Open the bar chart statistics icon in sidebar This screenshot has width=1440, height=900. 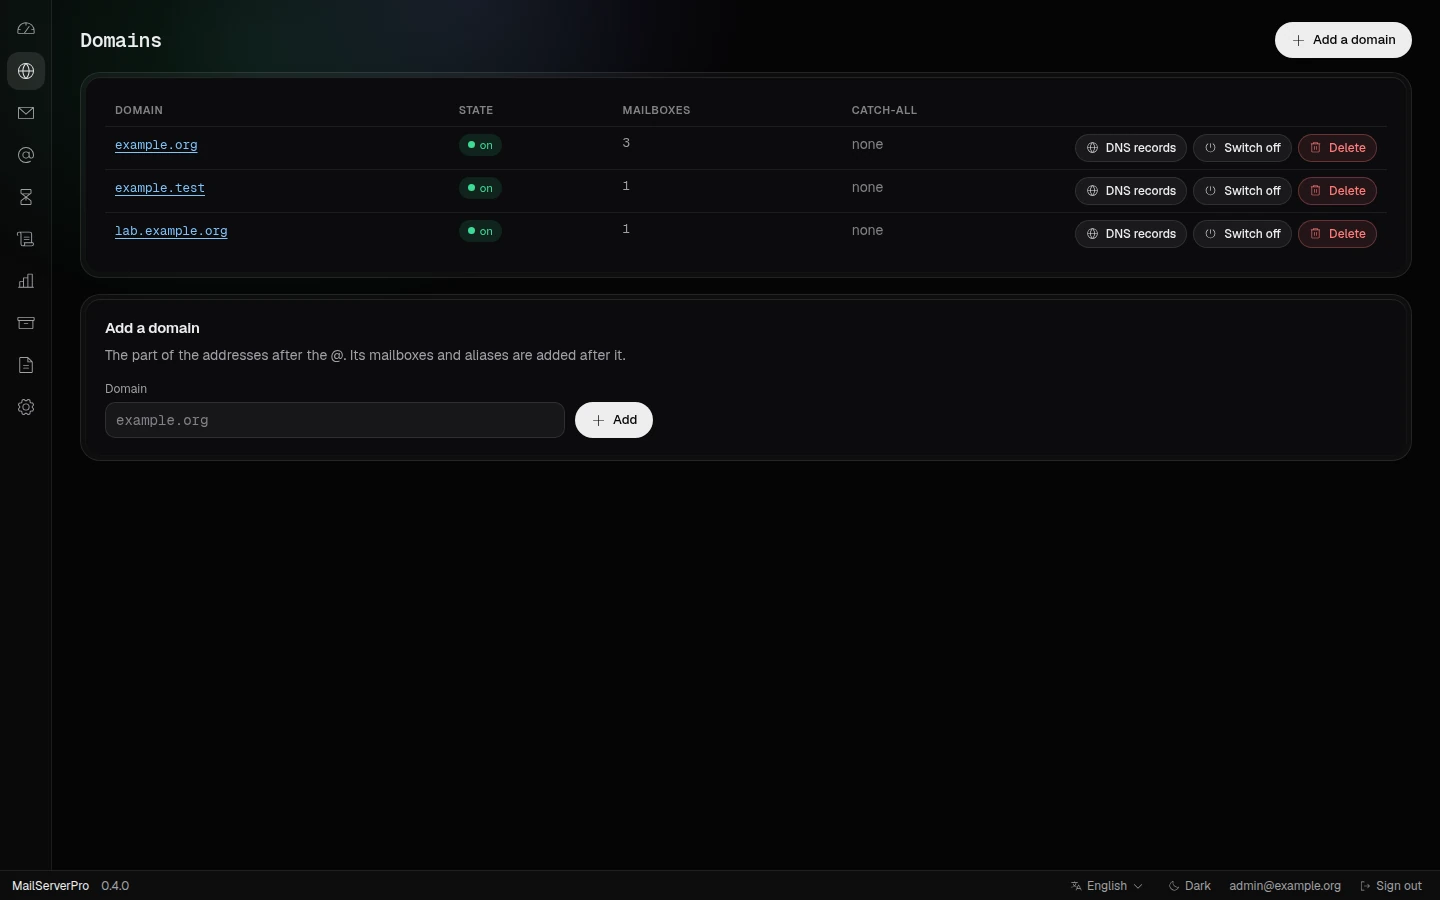pos(26,281)
